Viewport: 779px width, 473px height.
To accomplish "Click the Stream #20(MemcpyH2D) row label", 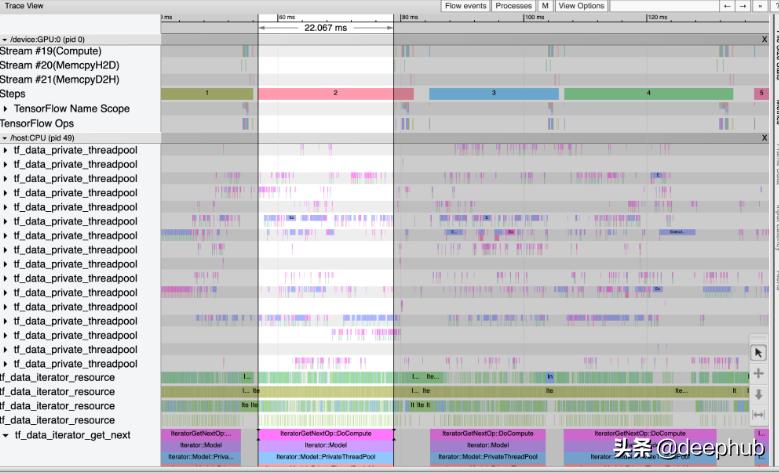I will click(x=60, y=65).
